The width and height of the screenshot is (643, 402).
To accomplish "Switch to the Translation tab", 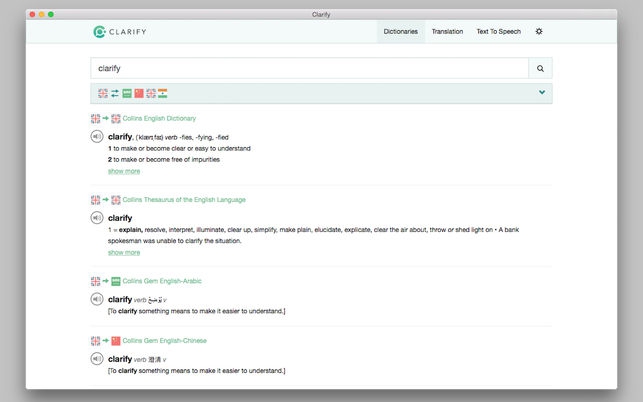I will point(447,32).
